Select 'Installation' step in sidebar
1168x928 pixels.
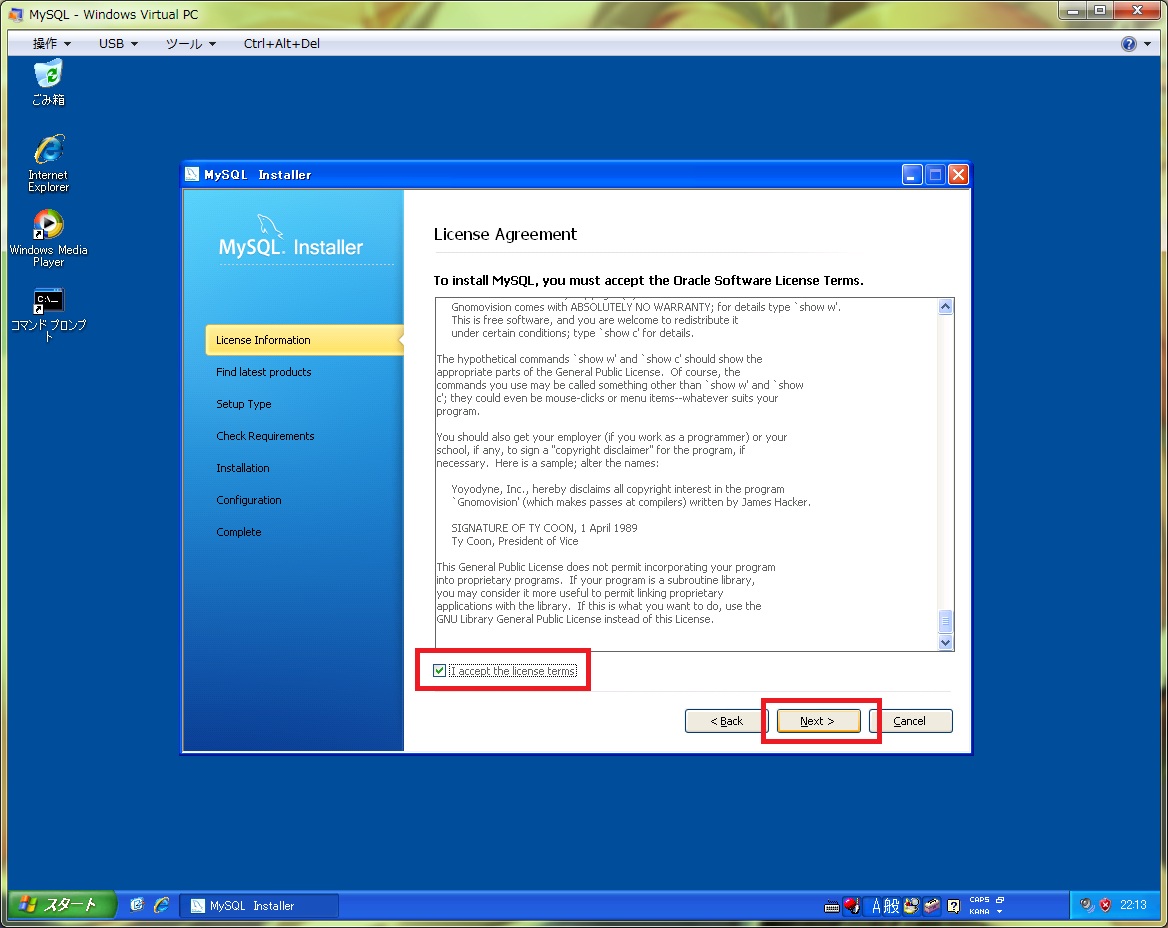(243, 468)
